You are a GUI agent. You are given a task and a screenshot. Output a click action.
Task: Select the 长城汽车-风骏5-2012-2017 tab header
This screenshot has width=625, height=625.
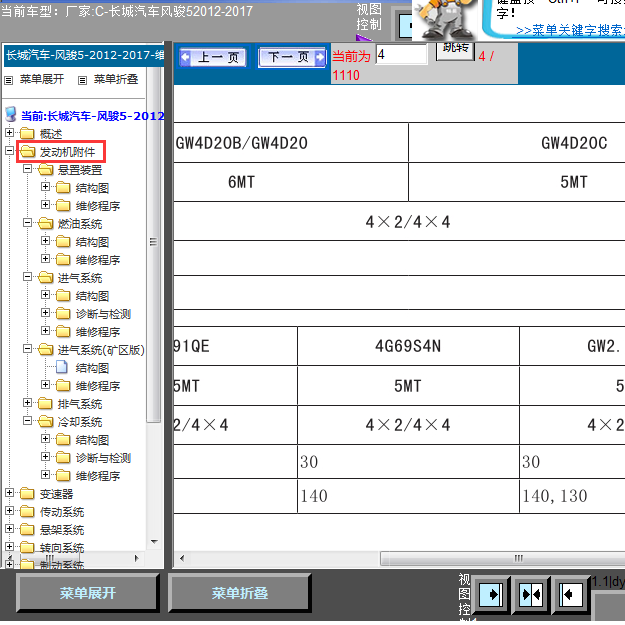click(84, 55)
